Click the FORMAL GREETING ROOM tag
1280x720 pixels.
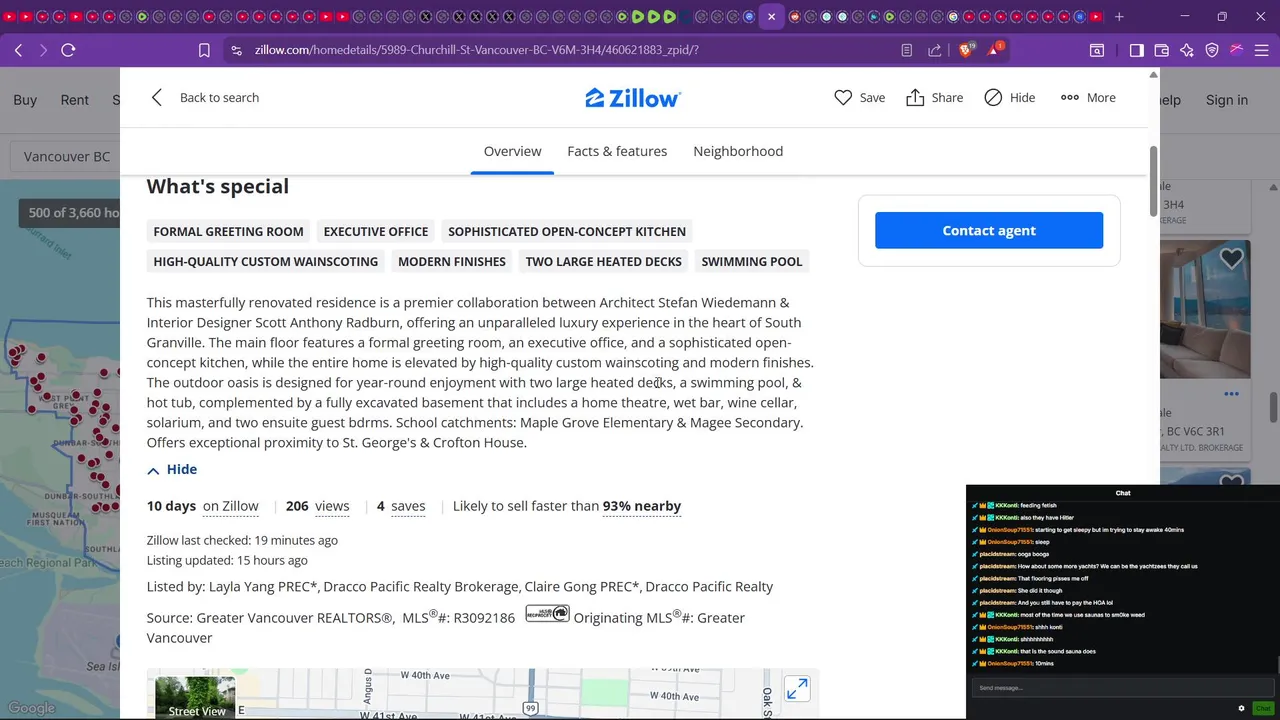pyautogui.click(x=228, y=231)
